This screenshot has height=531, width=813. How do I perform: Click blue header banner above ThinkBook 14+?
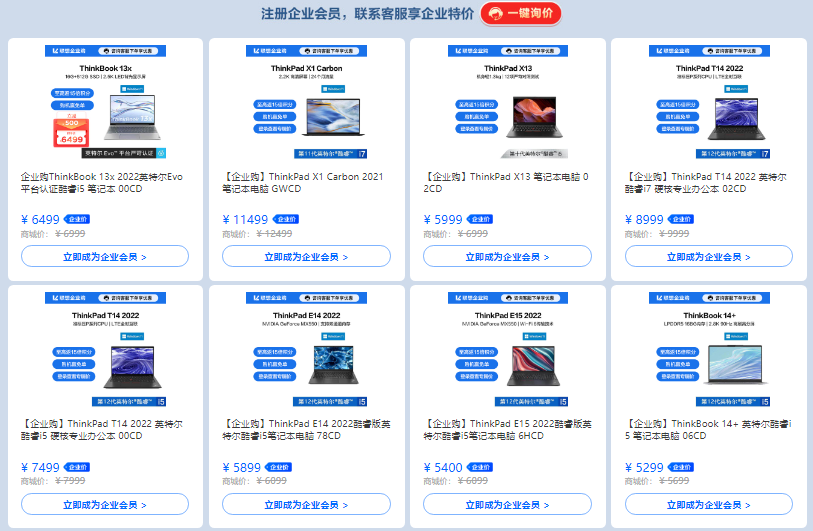point(709,298)
